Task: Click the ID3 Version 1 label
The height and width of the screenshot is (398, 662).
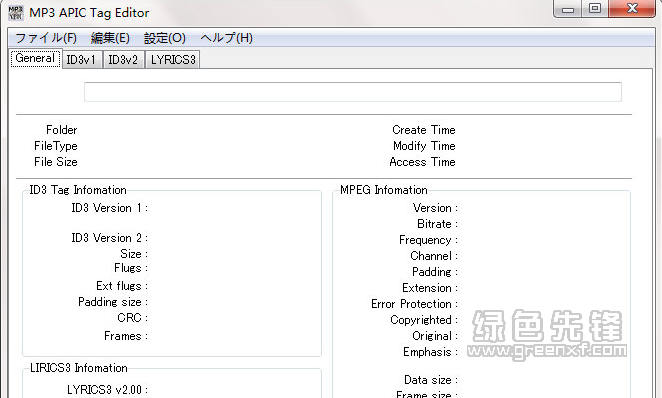Action: click(110, 208)
